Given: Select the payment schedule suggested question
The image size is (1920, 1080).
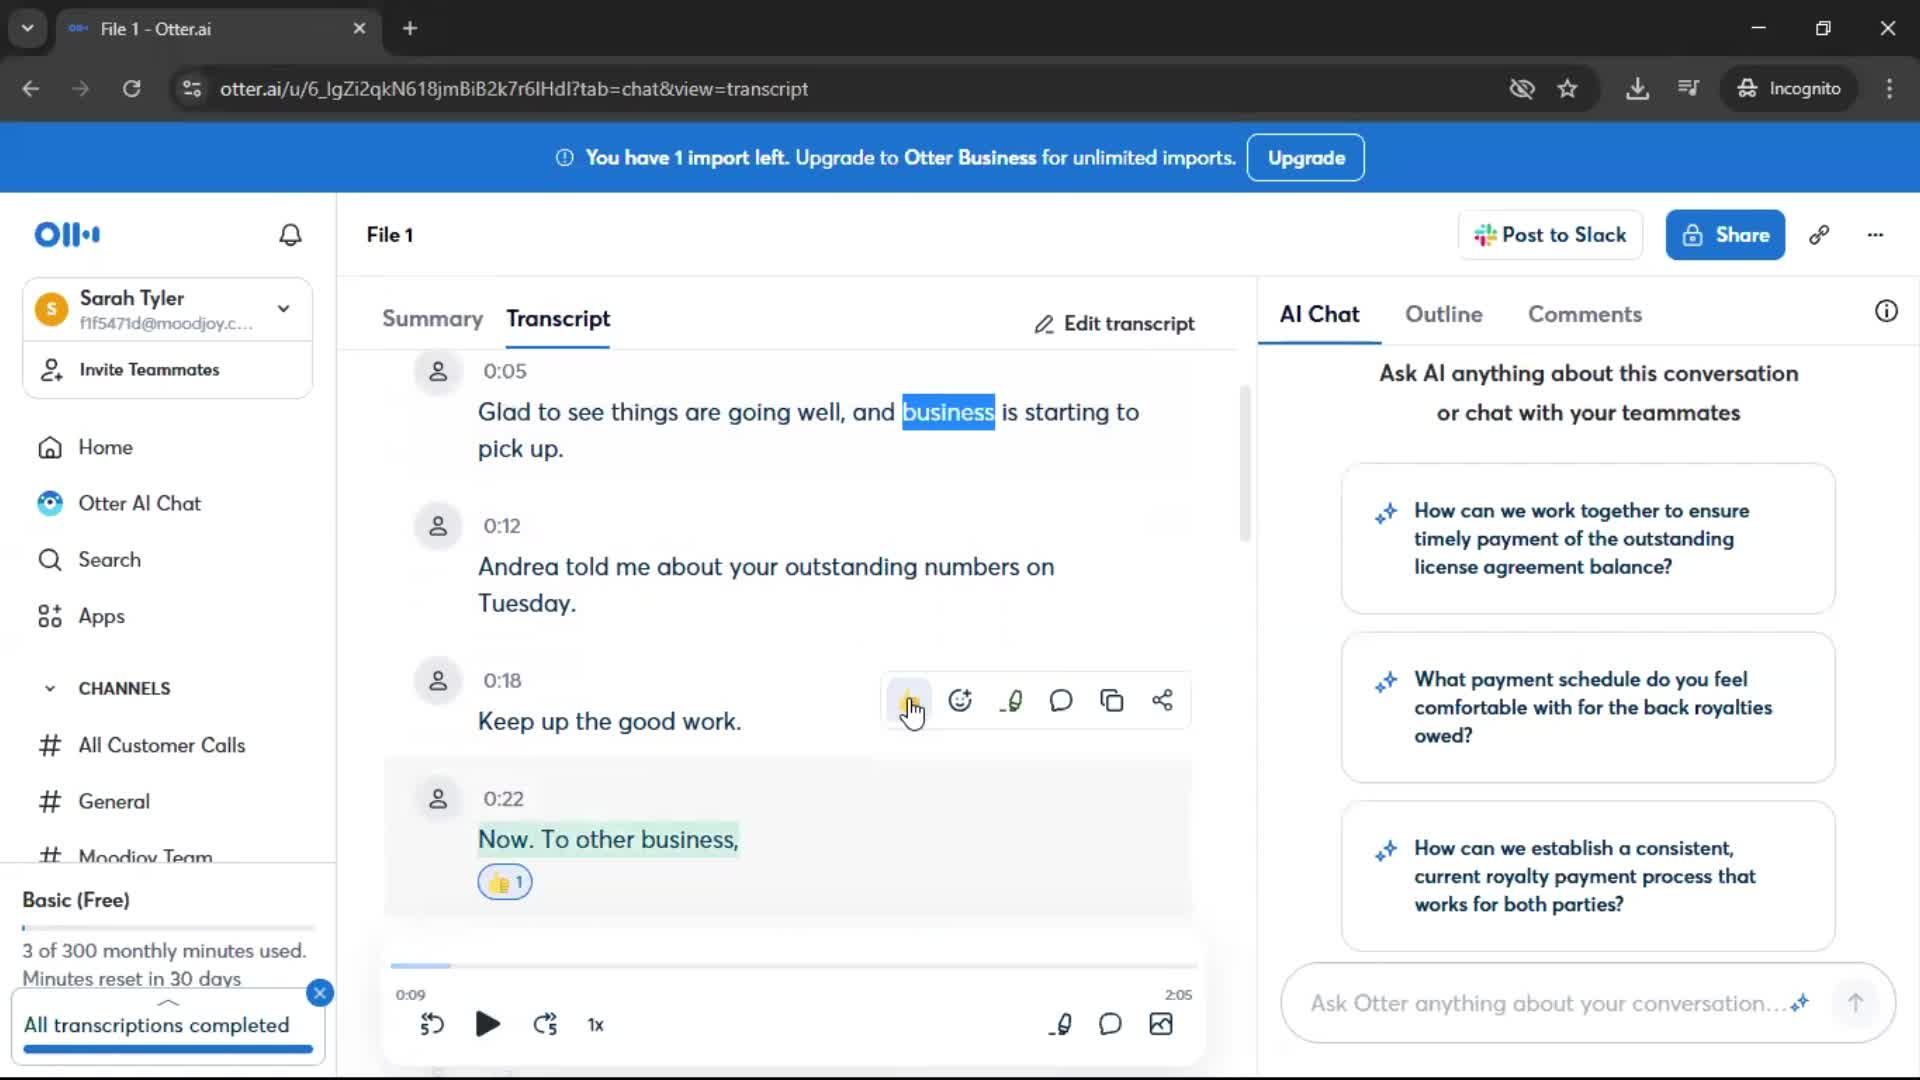Looking at the screenshot, I should click(1588, 707).
